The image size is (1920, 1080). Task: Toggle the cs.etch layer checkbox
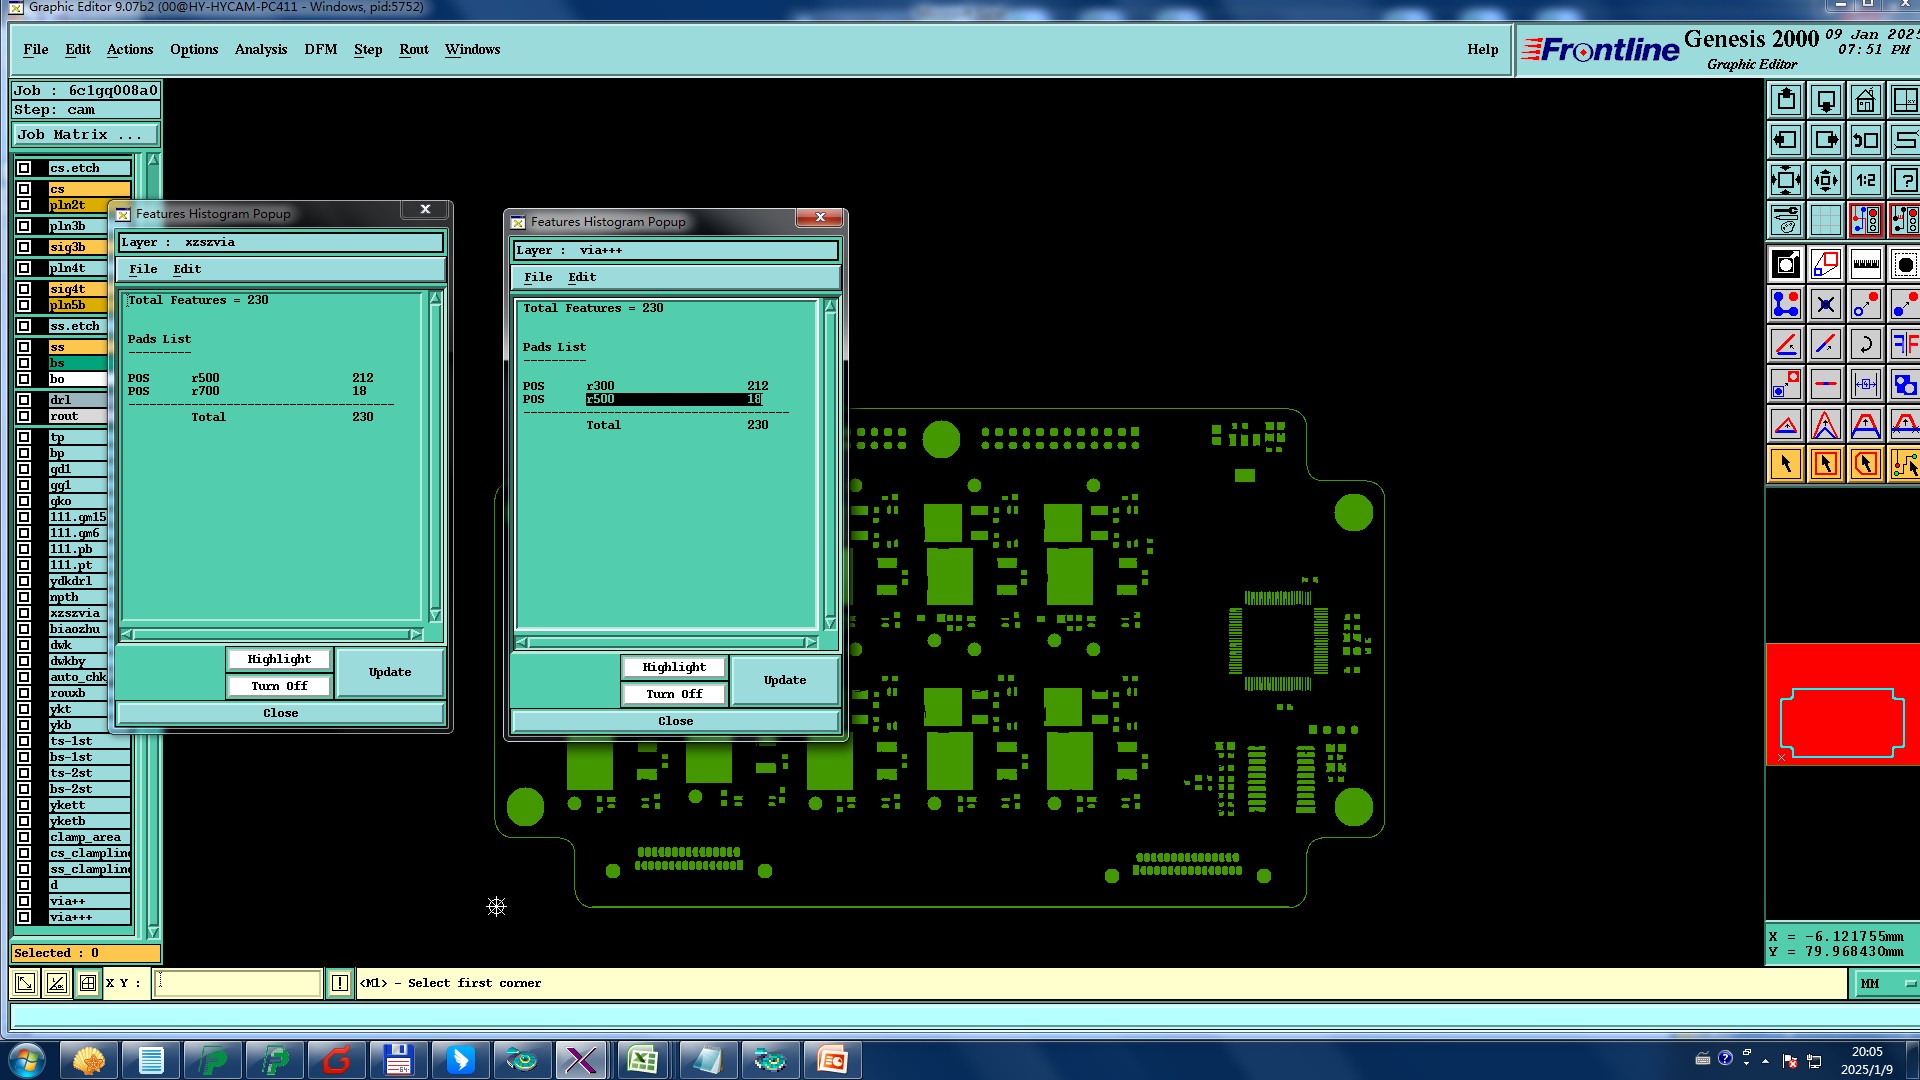24,168
